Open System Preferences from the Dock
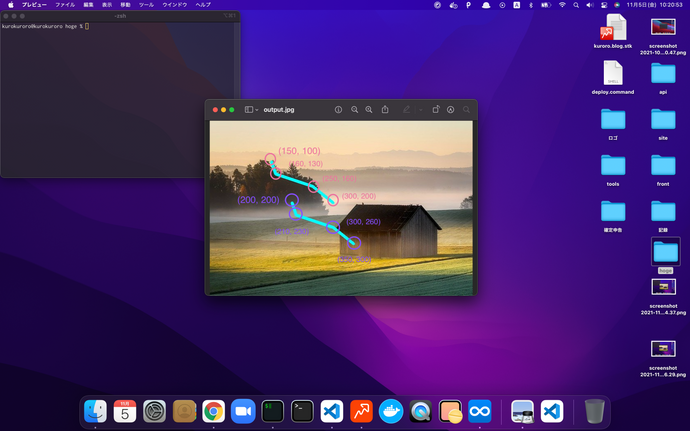Viewport: 690px width, 431px height. click(x=154, y=411)
